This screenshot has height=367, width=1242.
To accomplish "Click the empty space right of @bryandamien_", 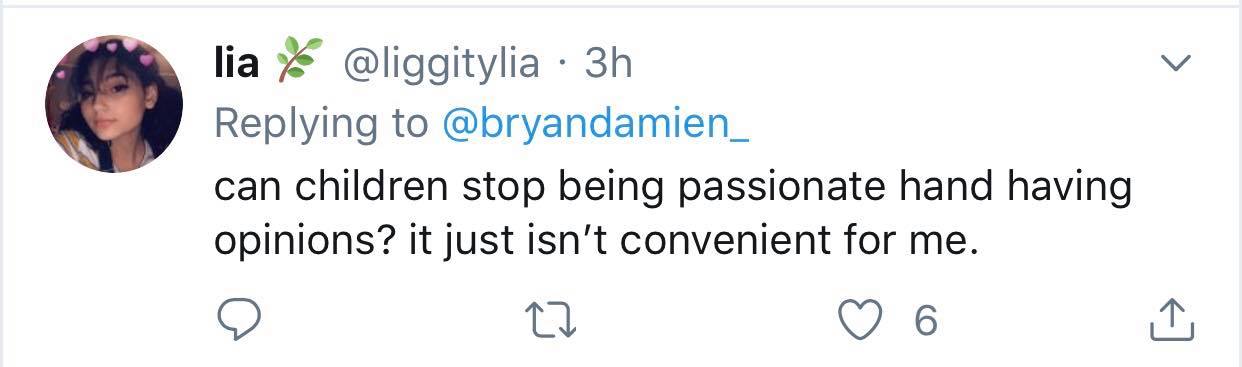I will point(950,125).
